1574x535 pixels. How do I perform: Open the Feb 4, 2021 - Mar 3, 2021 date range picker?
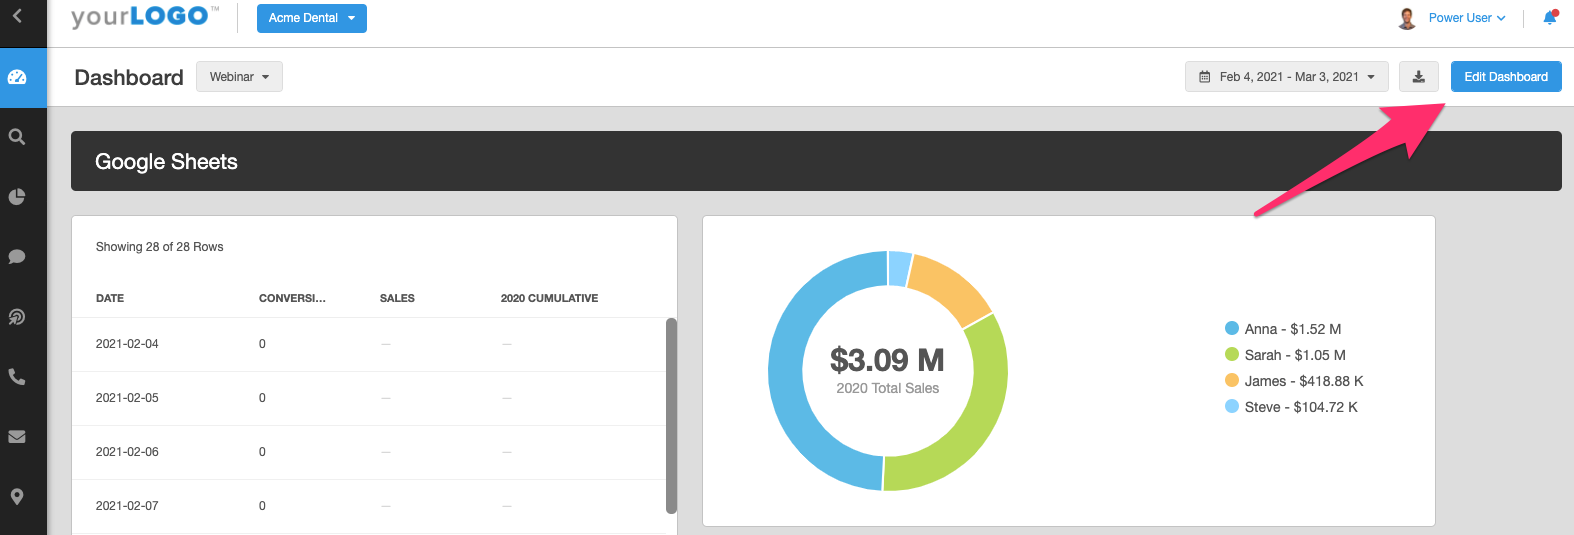click(x=1287, y=77)
